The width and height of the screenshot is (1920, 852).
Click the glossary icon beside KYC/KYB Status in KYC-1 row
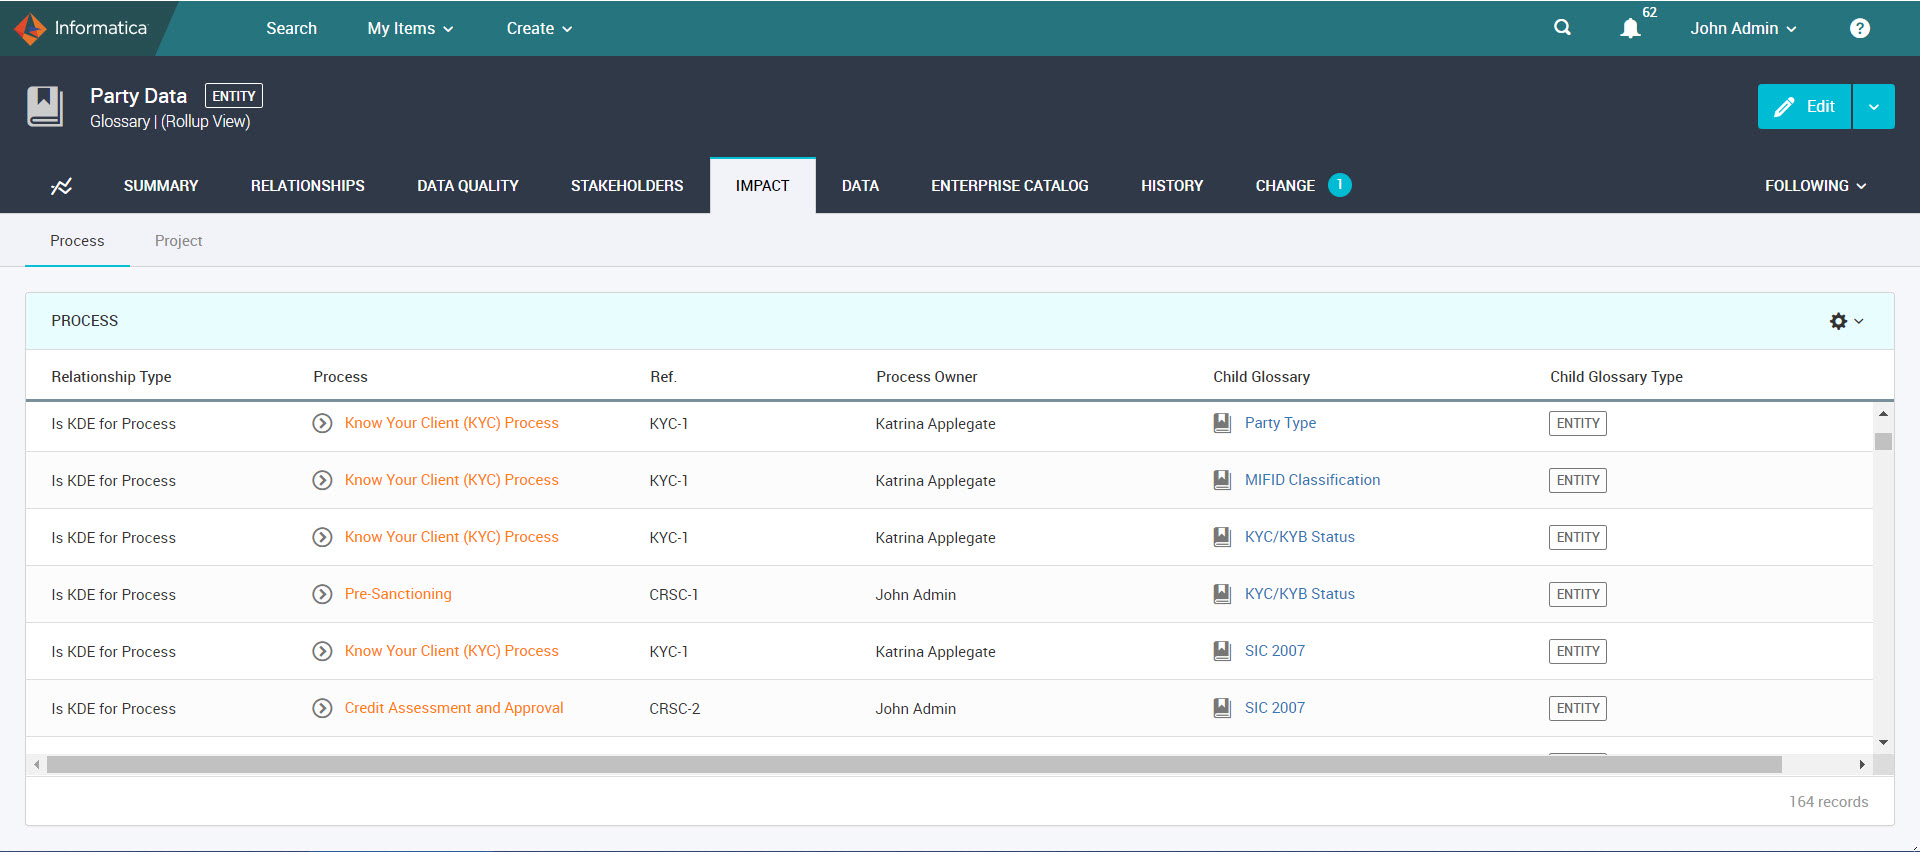click(x=1222, y=537)
